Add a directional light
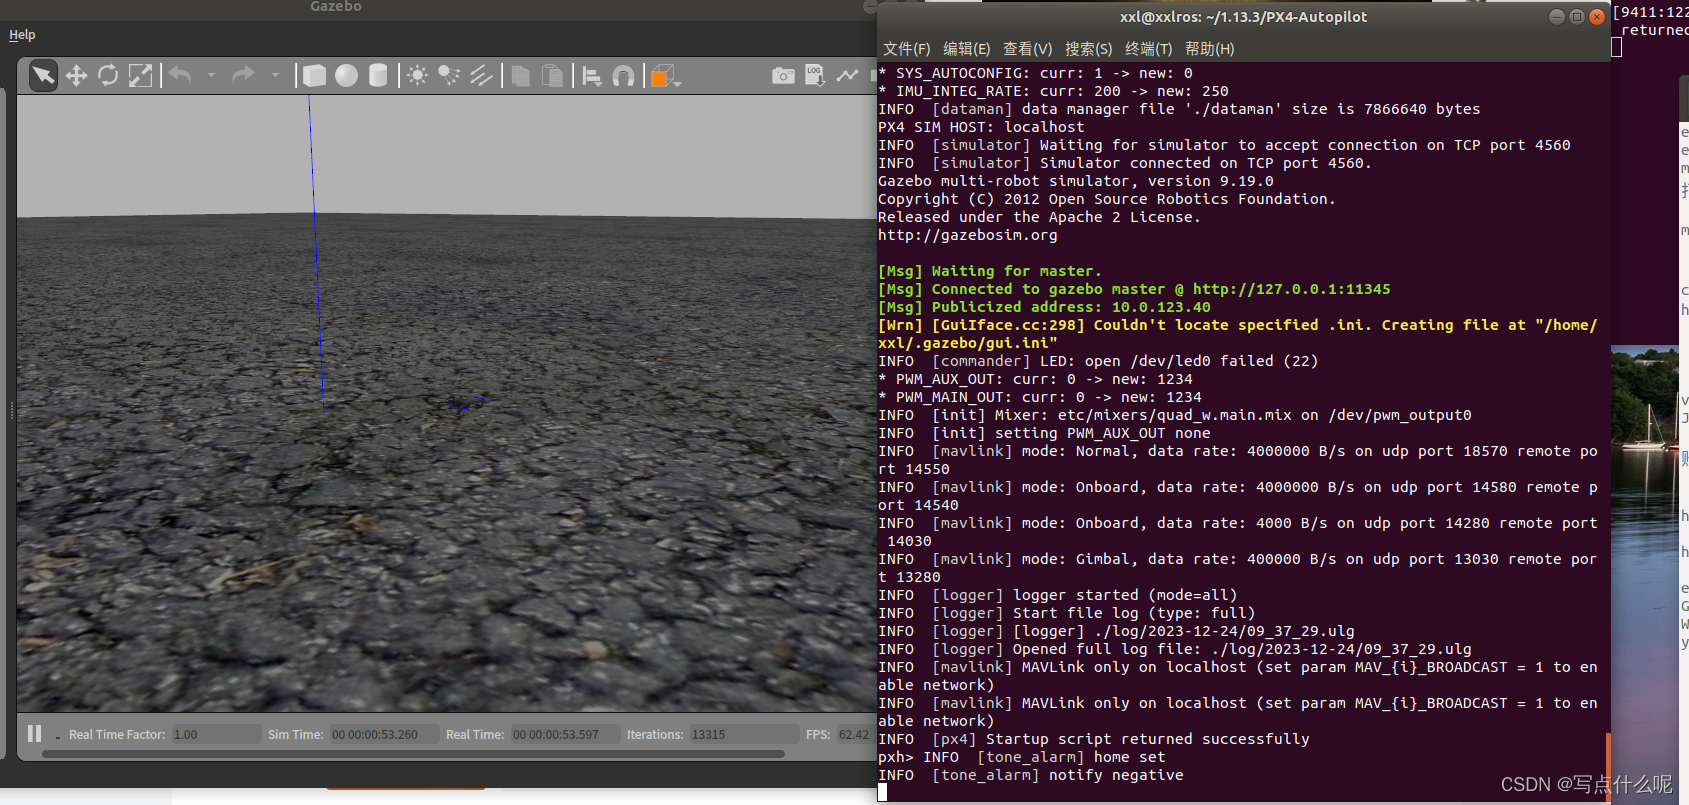 481,76
